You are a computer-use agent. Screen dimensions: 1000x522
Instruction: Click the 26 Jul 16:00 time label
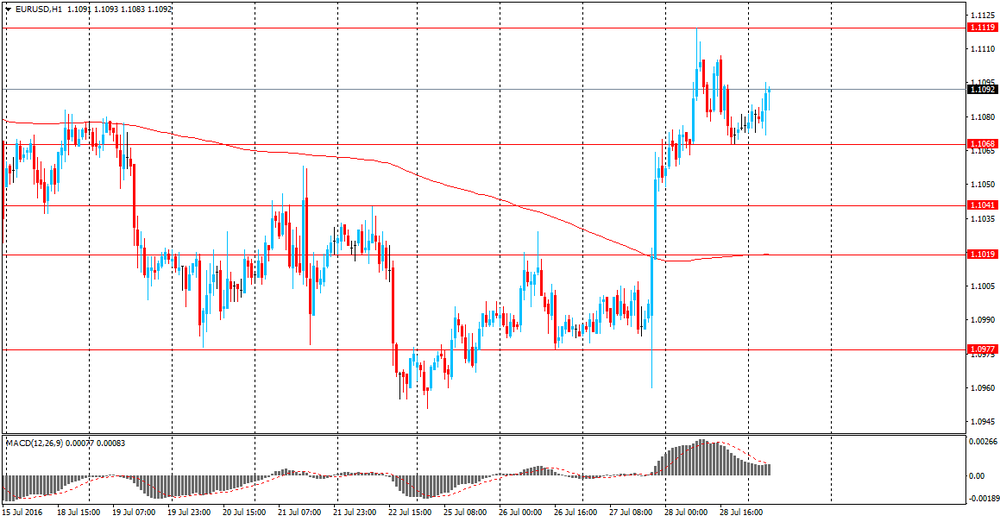576,512
